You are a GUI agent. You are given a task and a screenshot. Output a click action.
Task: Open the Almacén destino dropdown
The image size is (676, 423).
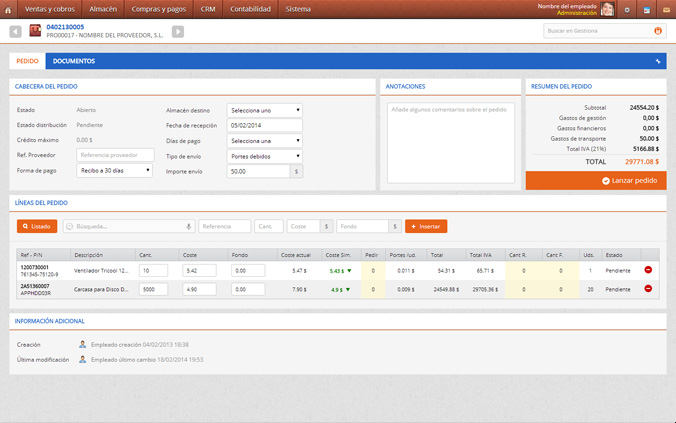pos(264,110)
